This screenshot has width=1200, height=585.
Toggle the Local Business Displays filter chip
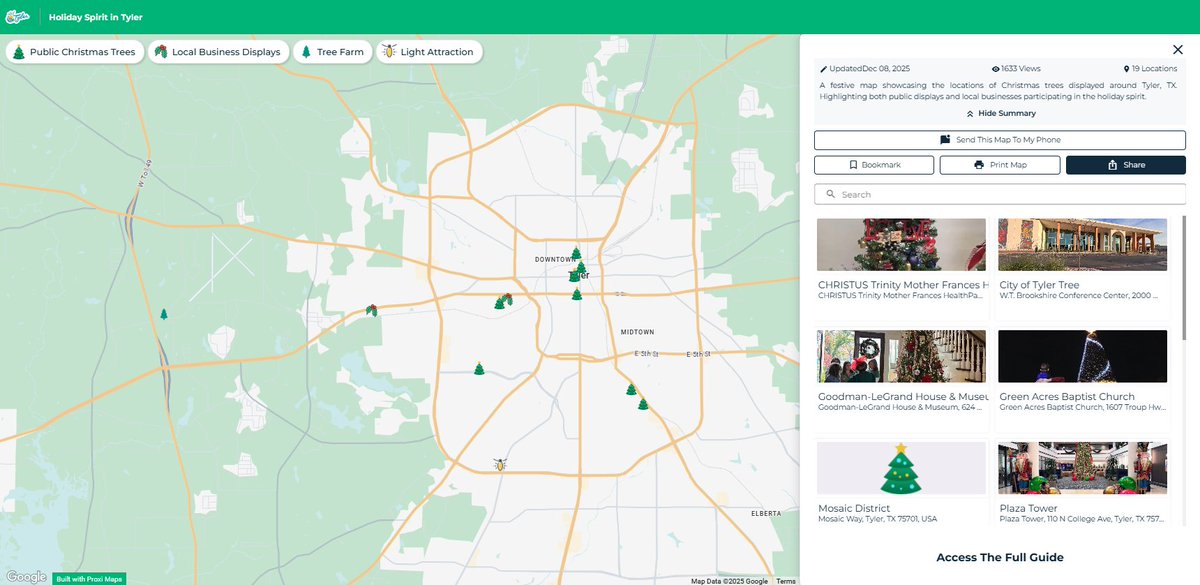point(218,52)
